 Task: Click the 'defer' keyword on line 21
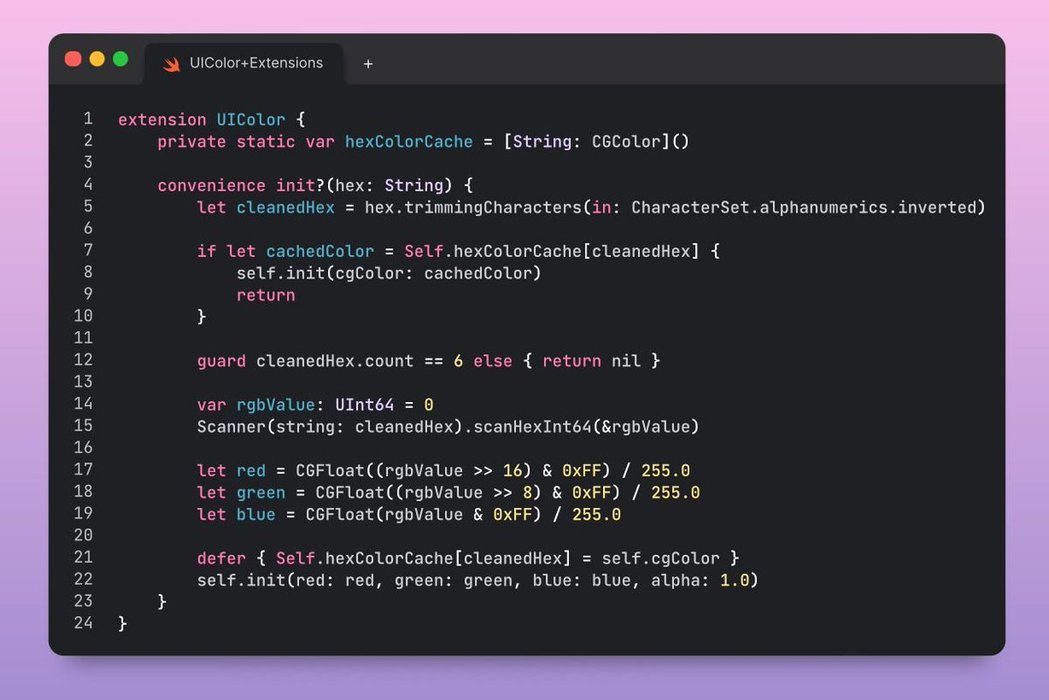point(221,559)
